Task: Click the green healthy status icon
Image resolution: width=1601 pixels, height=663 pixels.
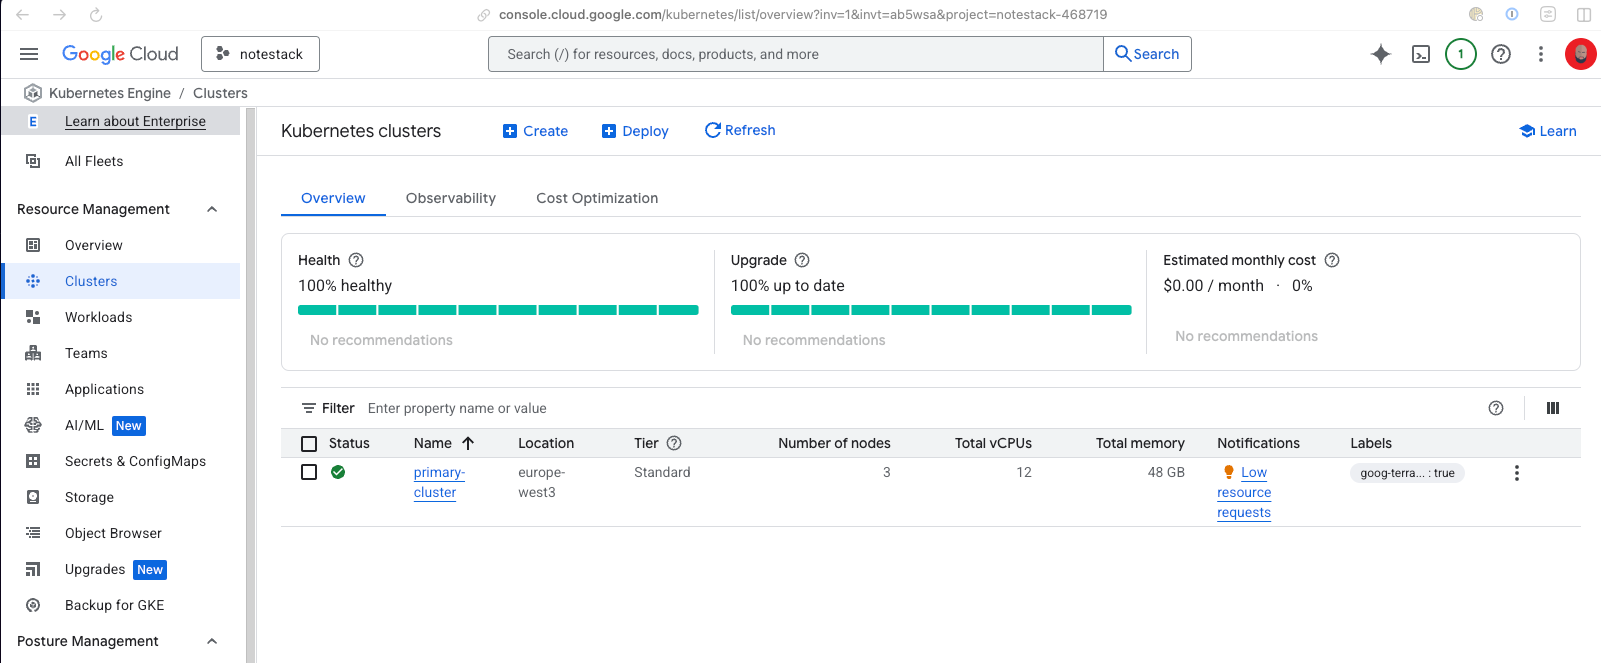Action: [x=338, y=472]
